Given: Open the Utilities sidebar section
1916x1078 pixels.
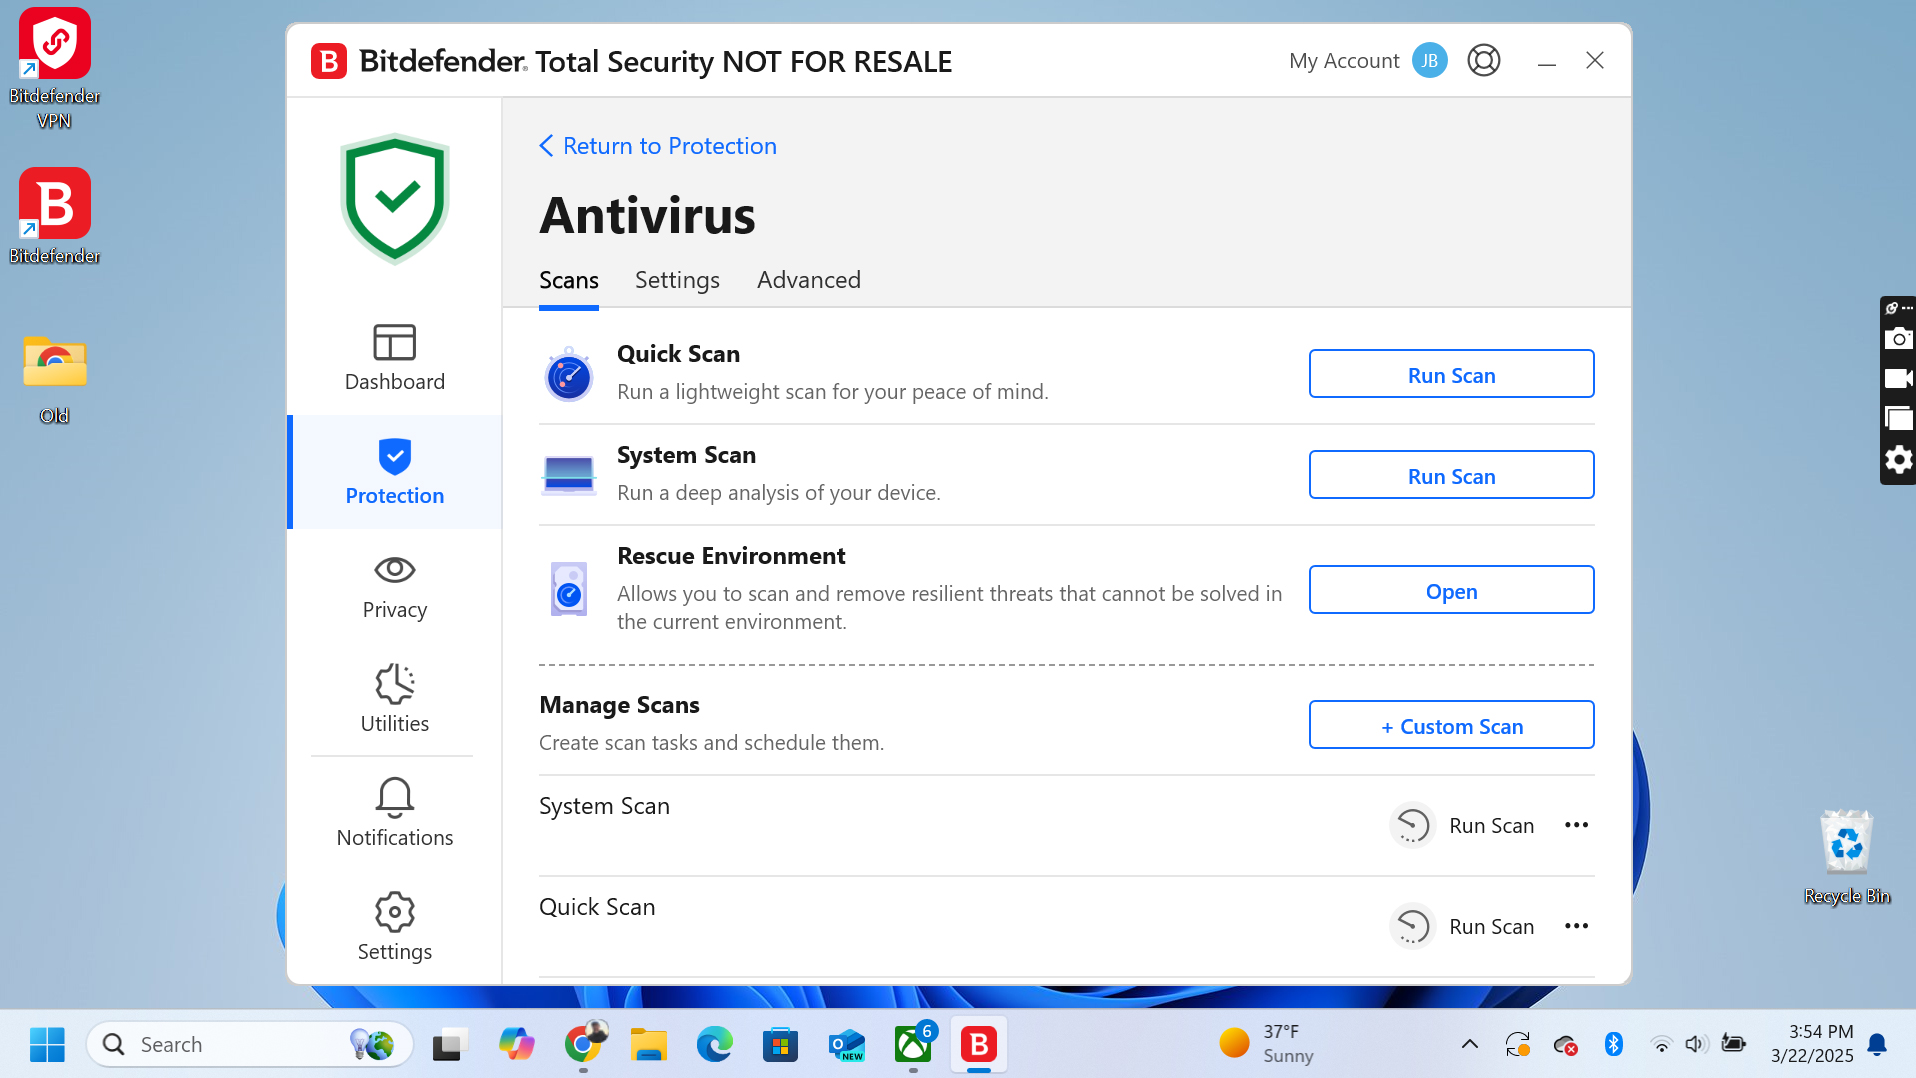Looking at the screenshot, I should pos(394,699).
